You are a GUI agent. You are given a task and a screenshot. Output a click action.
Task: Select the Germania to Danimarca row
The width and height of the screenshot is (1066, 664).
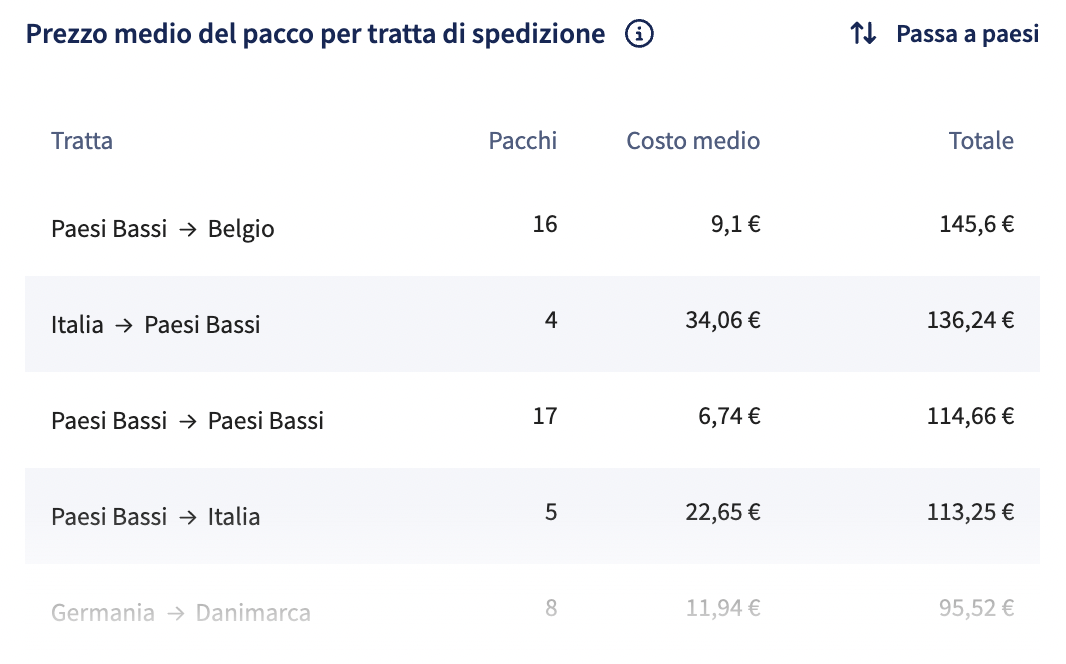point(532,611)
